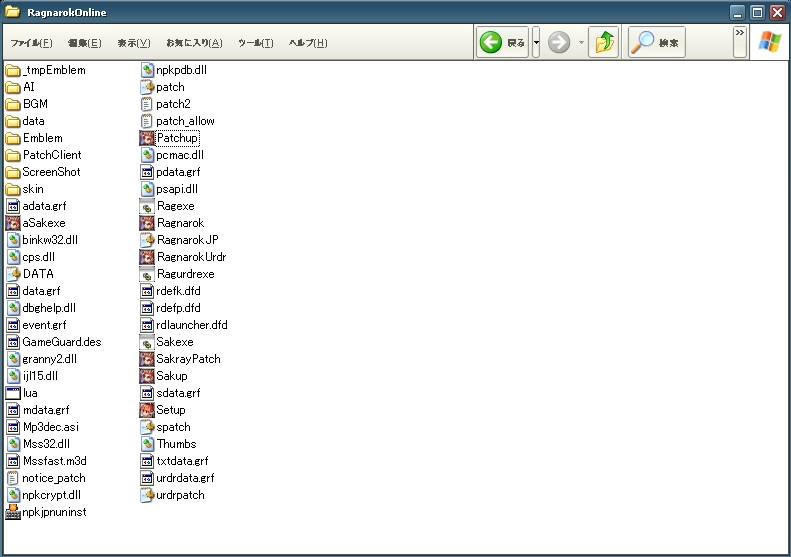Screen dimensions: 791x557
Task: Select the RagnarokUrdr application icon
Action: [x=147, y=257]
